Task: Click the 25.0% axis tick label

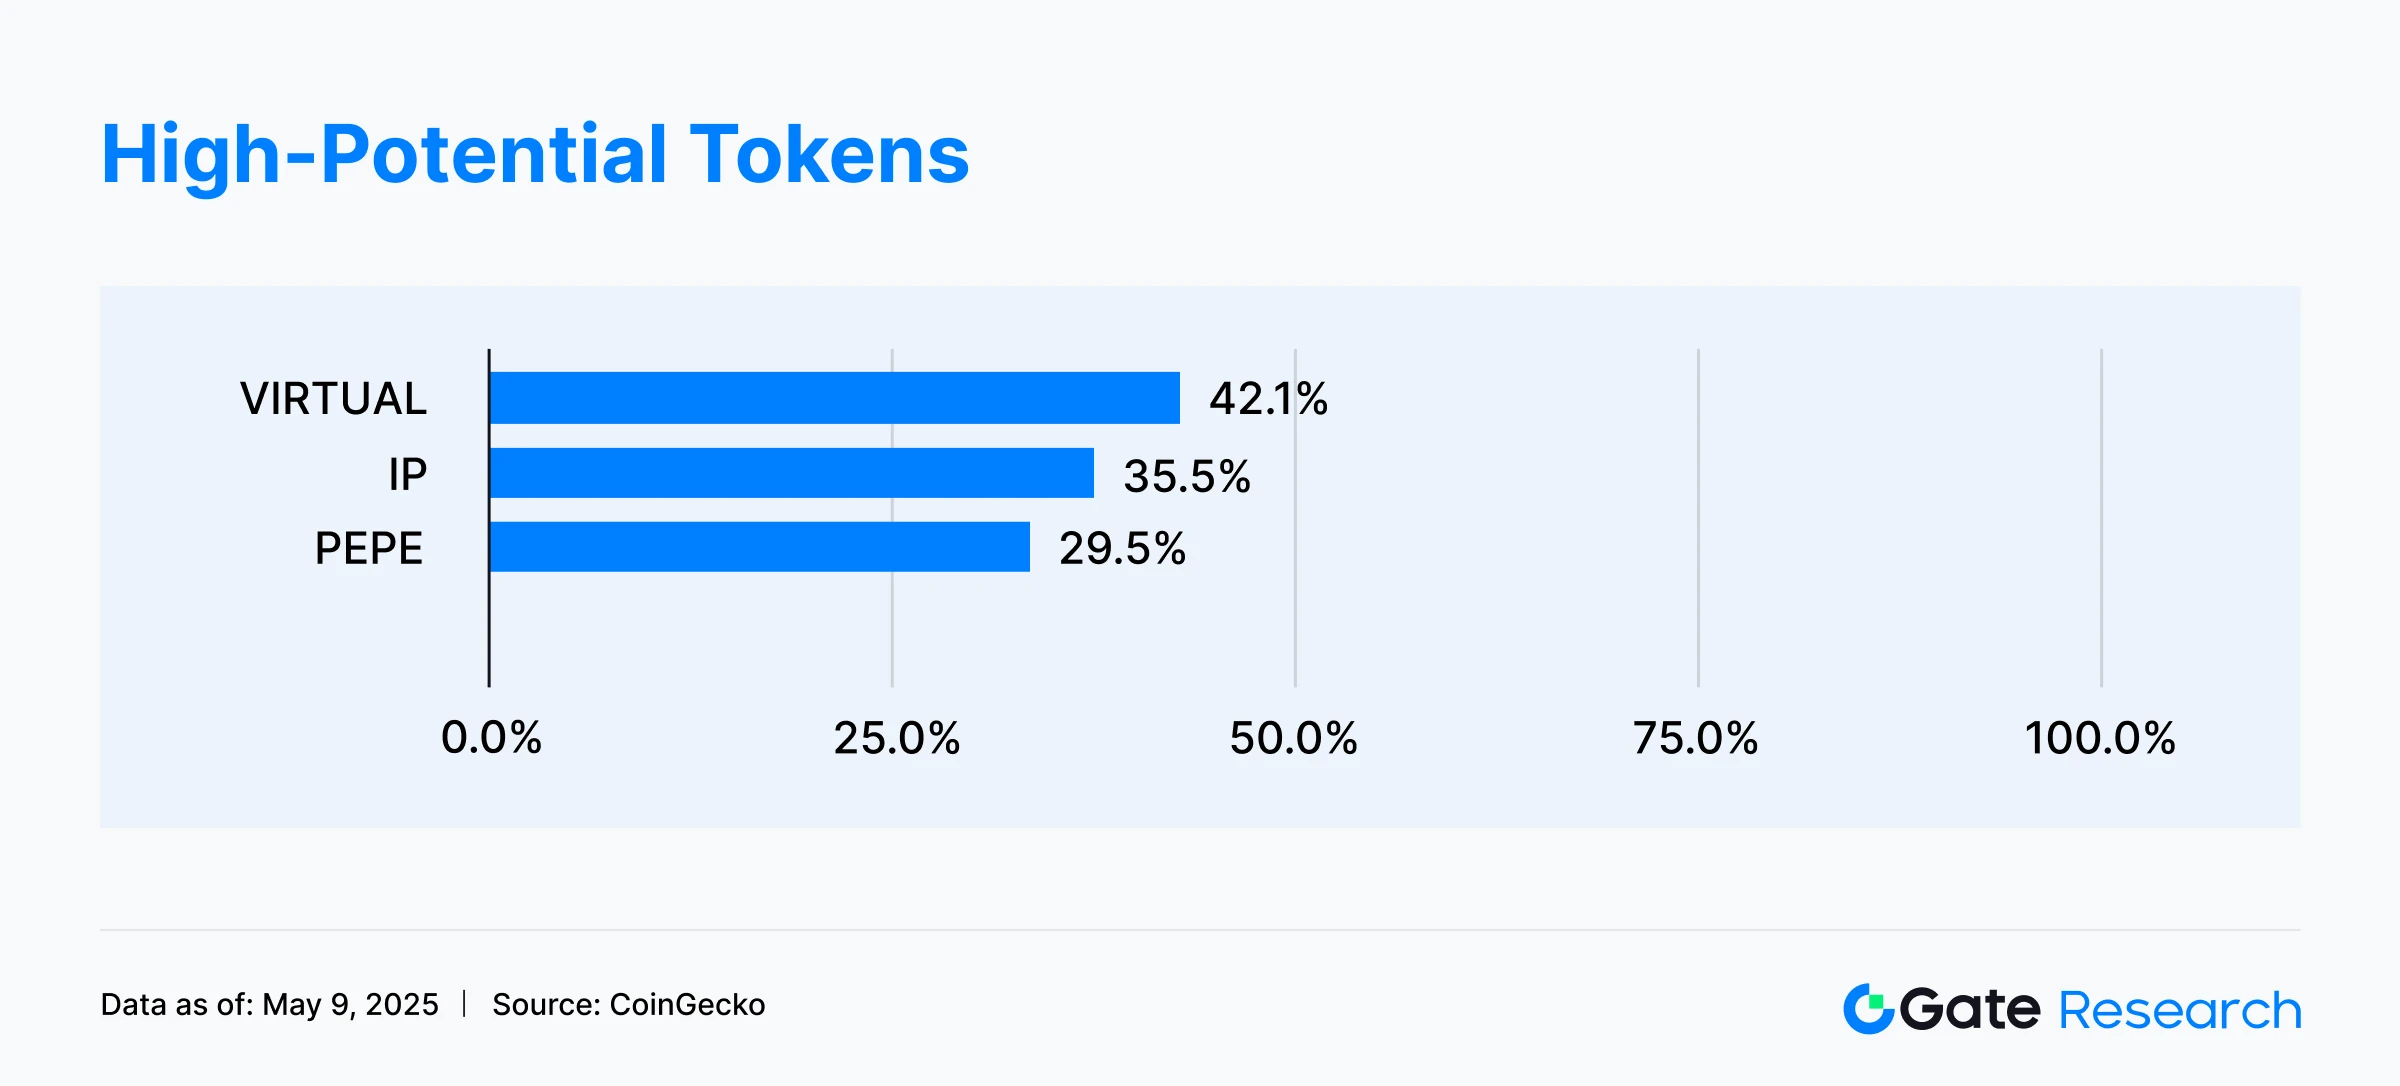Action: (x=896, y=738)
